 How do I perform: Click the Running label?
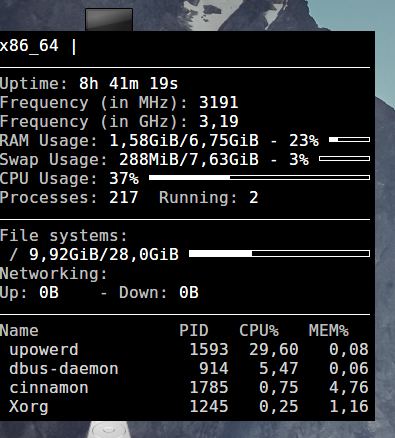pos(198,197)
